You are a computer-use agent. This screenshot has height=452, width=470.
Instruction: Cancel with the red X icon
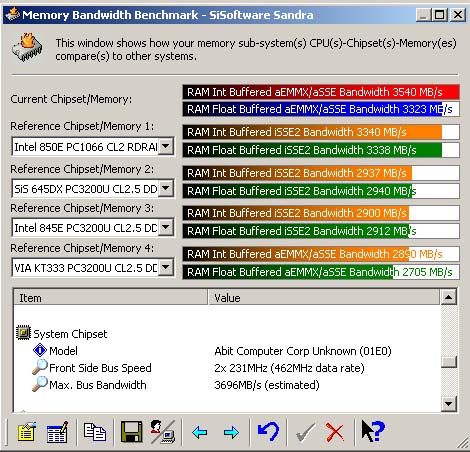(335, 433)
